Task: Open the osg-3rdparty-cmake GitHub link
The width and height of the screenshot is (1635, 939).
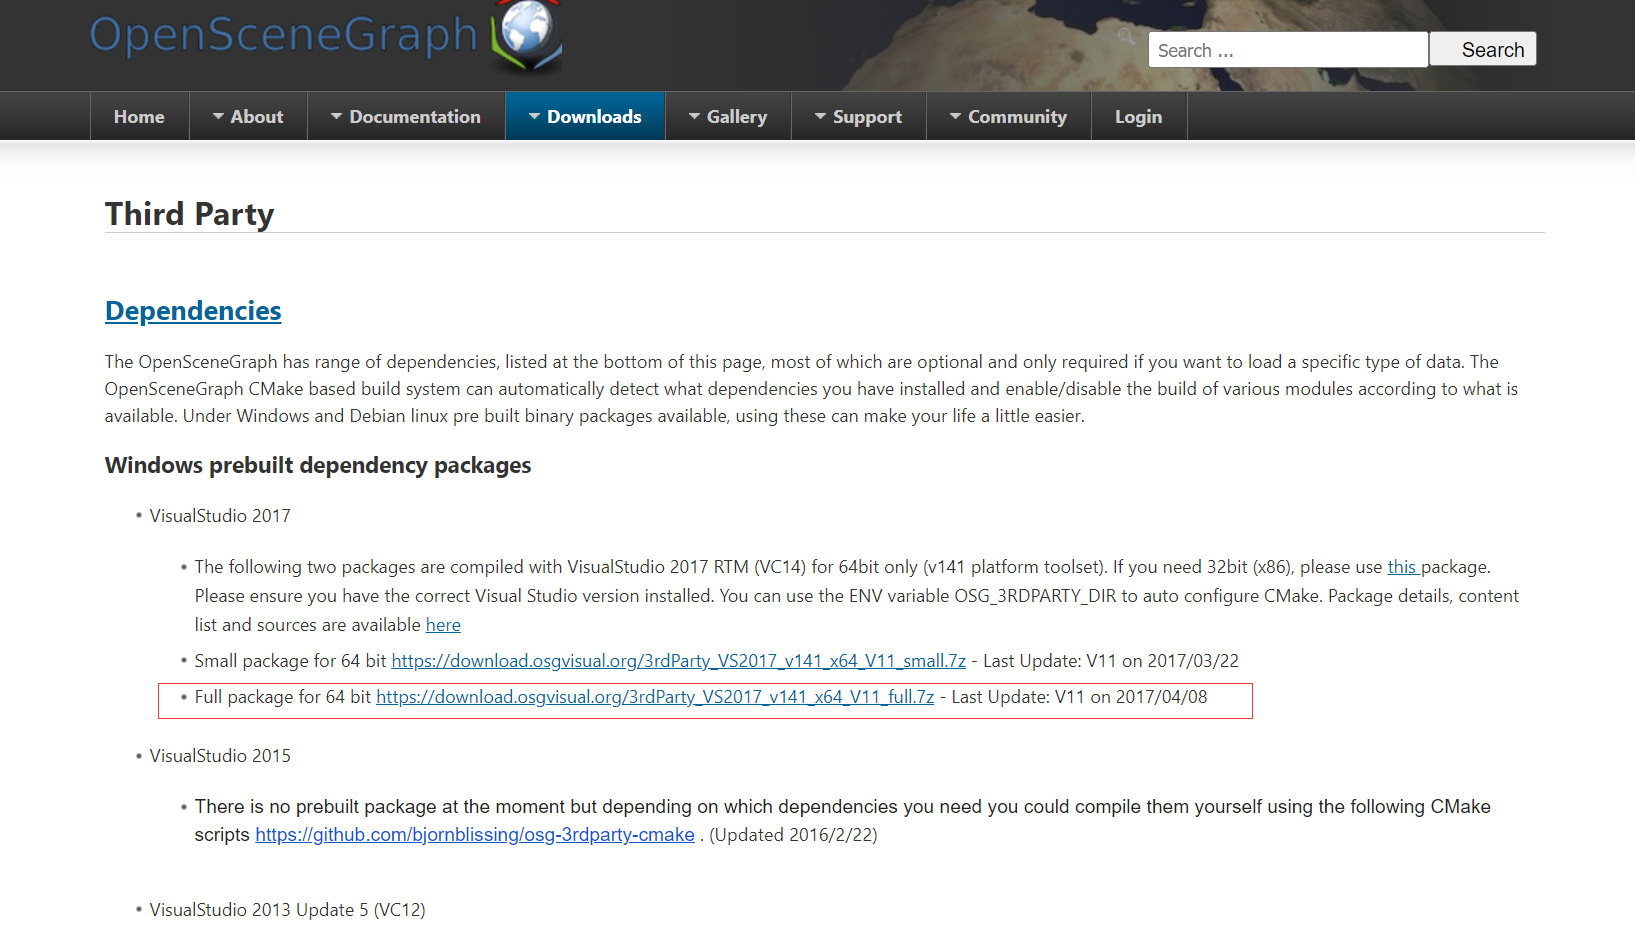Action: (x=475, y=834)
